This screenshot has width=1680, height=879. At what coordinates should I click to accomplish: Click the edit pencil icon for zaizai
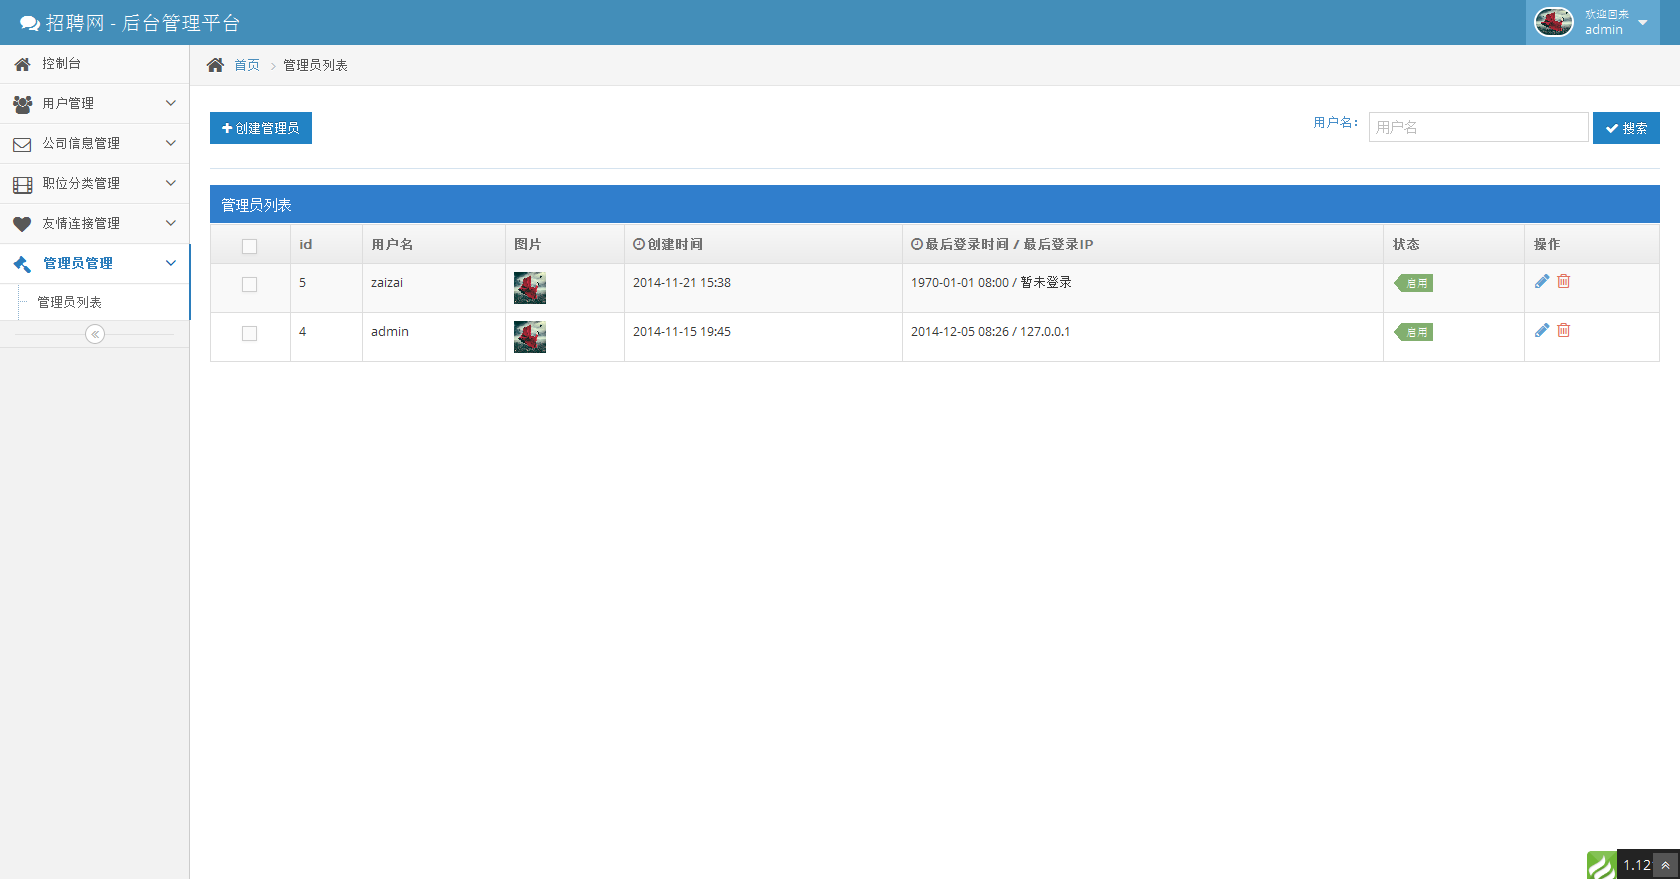tap(1541, 282)
